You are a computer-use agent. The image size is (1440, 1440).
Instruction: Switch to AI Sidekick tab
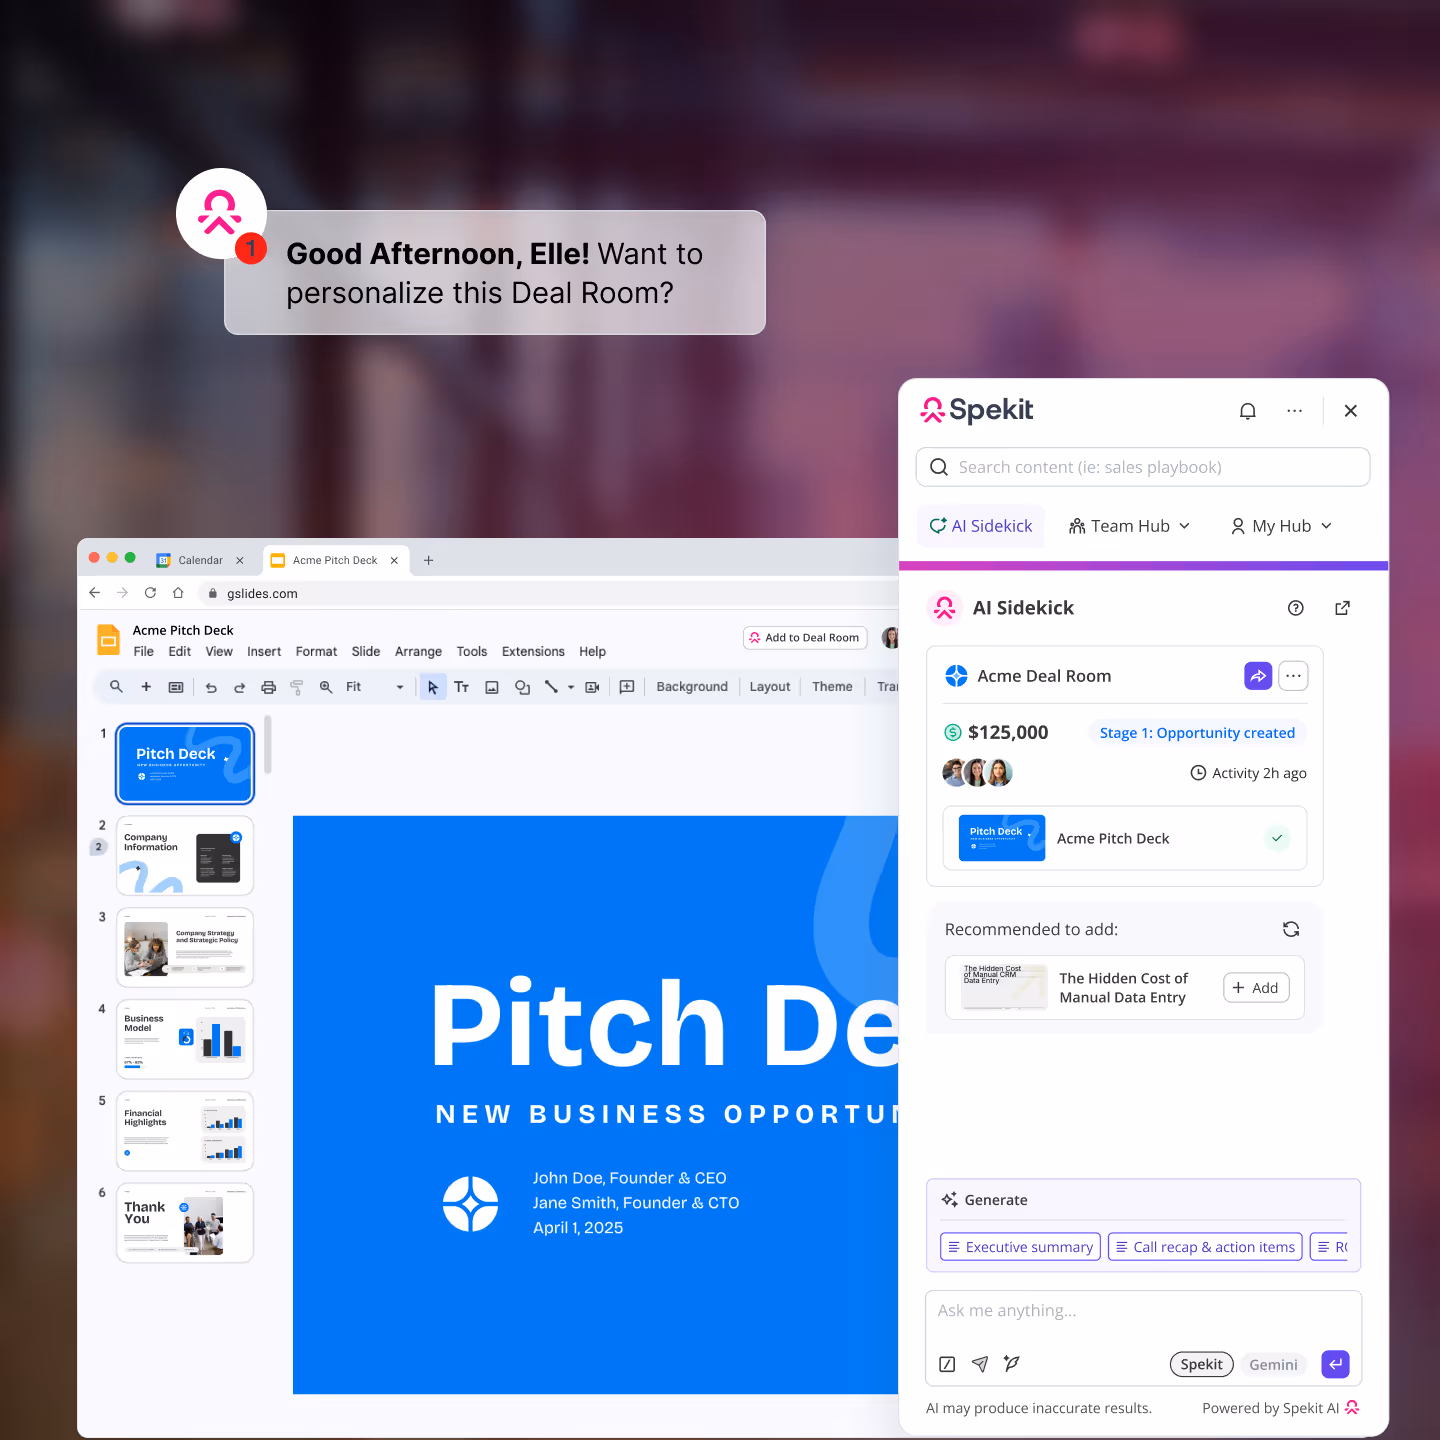[x=981, y=526]
